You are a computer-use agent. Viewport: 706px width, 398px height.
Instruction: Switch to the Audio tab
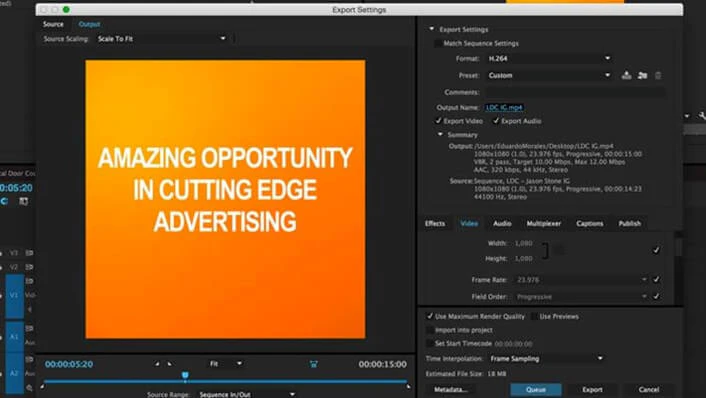click(502, 223)
